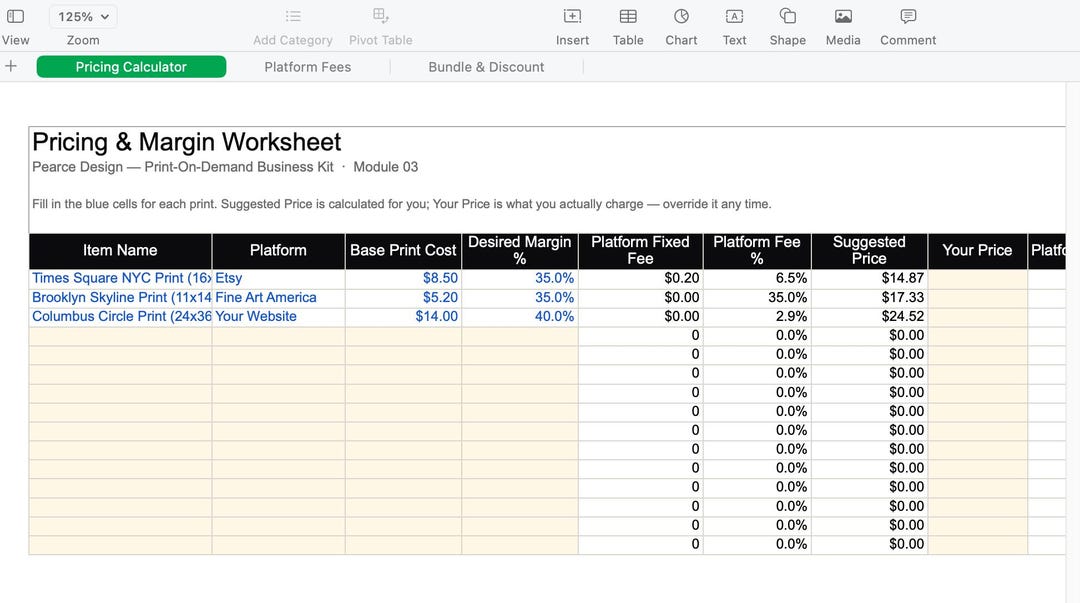The image size is (1080, 603).
Task: Select the 40.0% desired margin cell
Action: tap(520, 316)
